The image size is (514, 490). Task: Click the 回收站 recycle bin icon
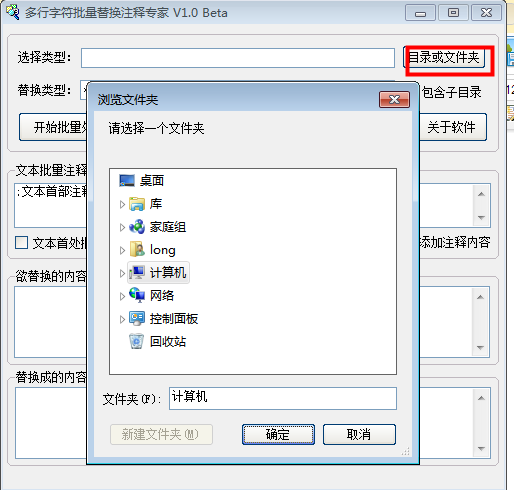click(137, 341)
